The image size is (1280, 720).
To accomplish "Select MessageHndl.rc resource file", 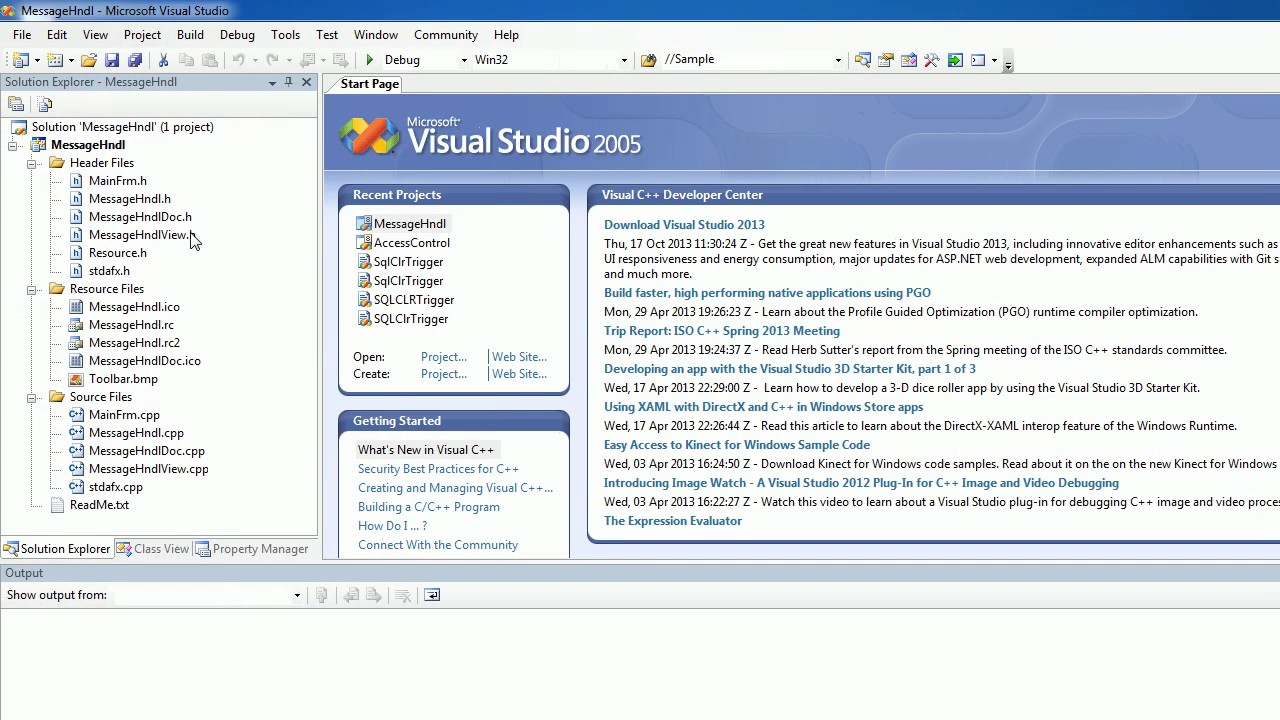I will click(x=131, y=325).
